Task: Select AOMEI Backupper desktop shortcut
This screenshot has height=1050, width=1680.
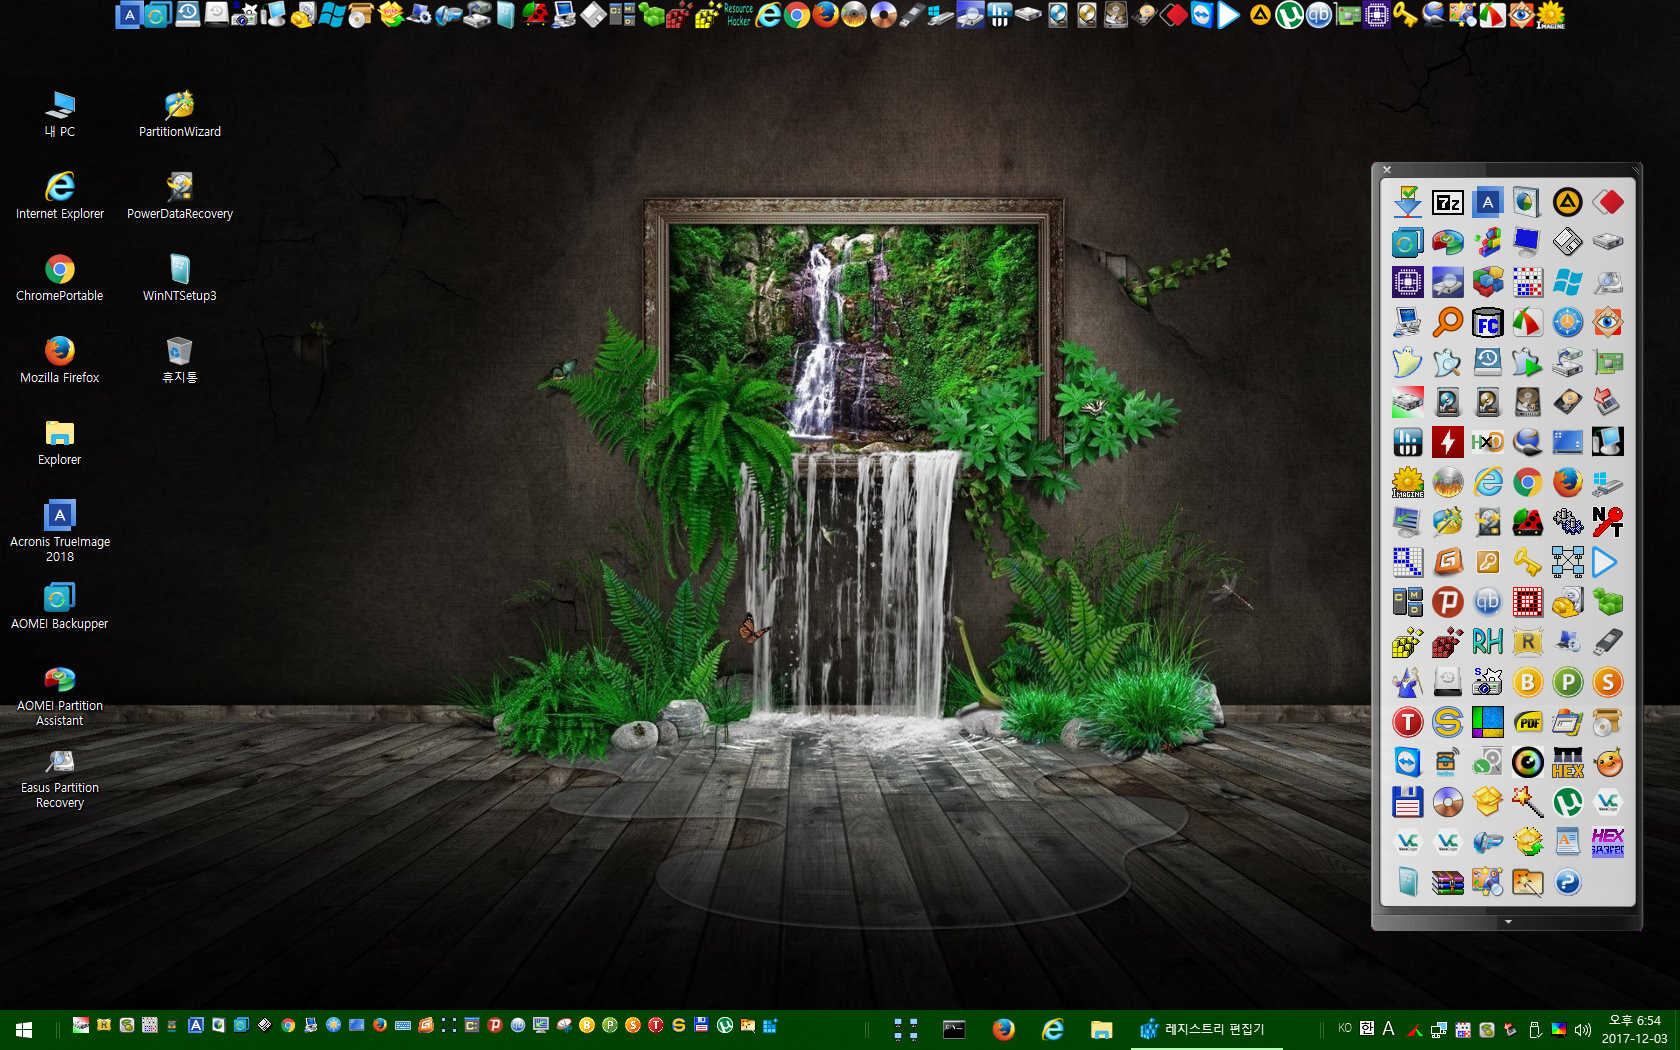Action: 60,606
